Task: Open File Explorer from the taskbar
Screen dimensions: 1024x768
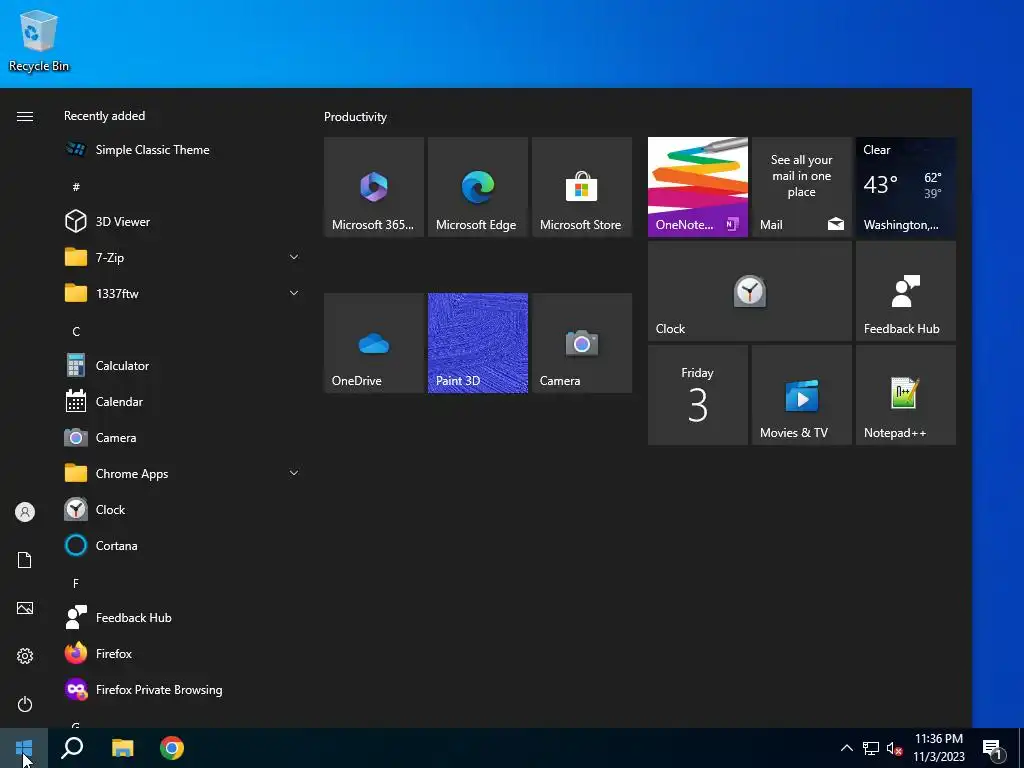Action: pyautogui.click(x=122, y=748)
